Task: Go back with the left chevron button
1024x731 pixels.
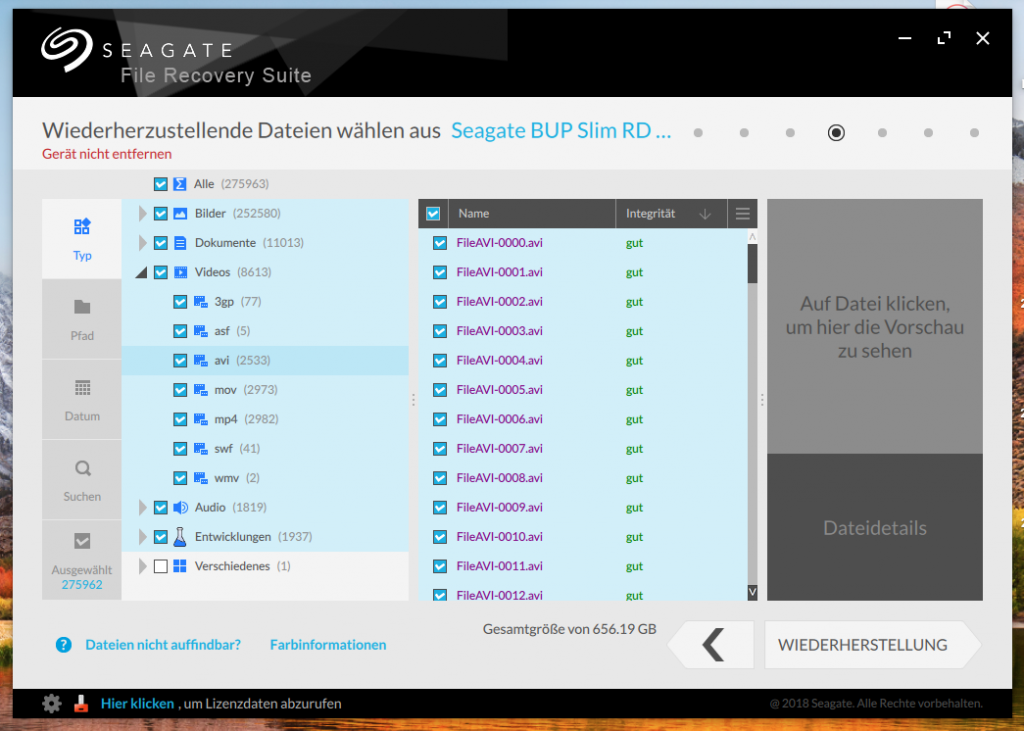Action: (711, 645)
